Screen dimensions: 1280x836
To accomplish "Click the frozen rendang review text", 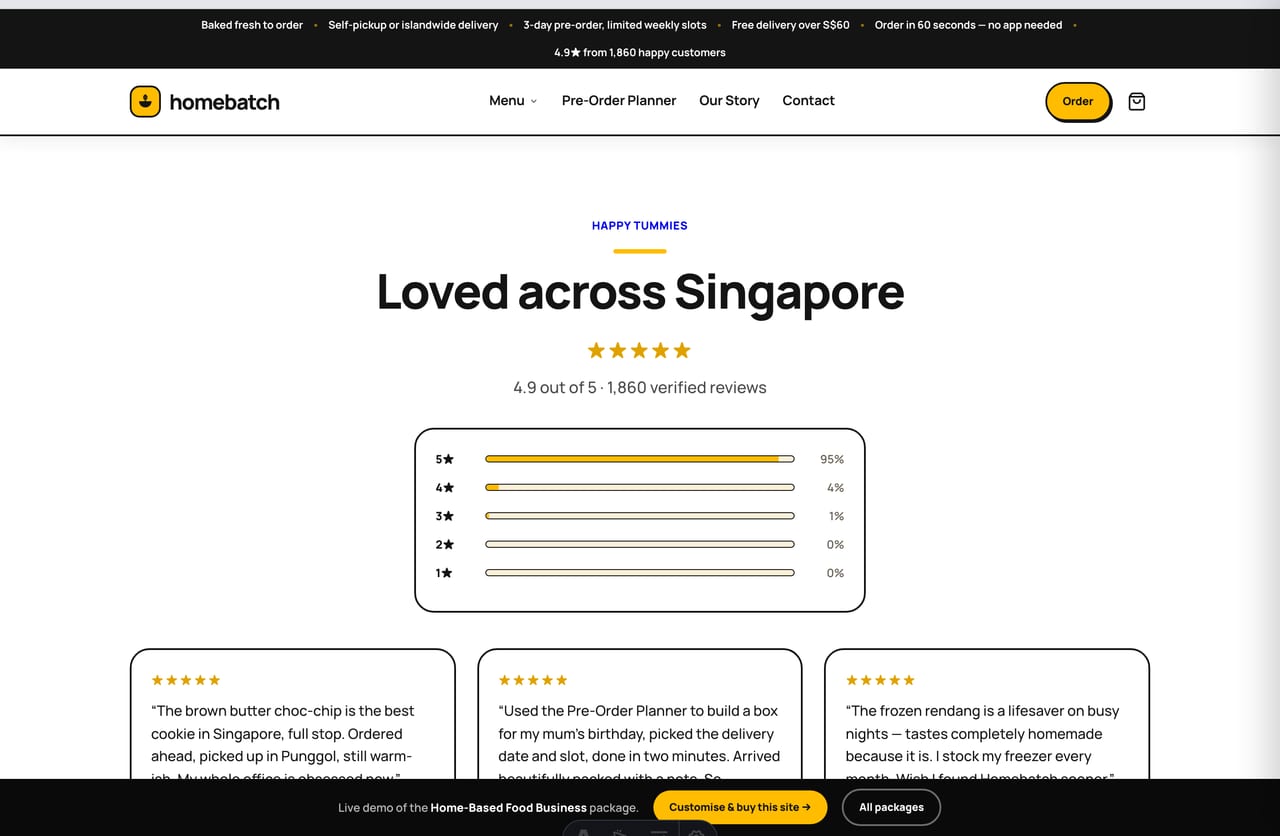I will tap(983, 744).
